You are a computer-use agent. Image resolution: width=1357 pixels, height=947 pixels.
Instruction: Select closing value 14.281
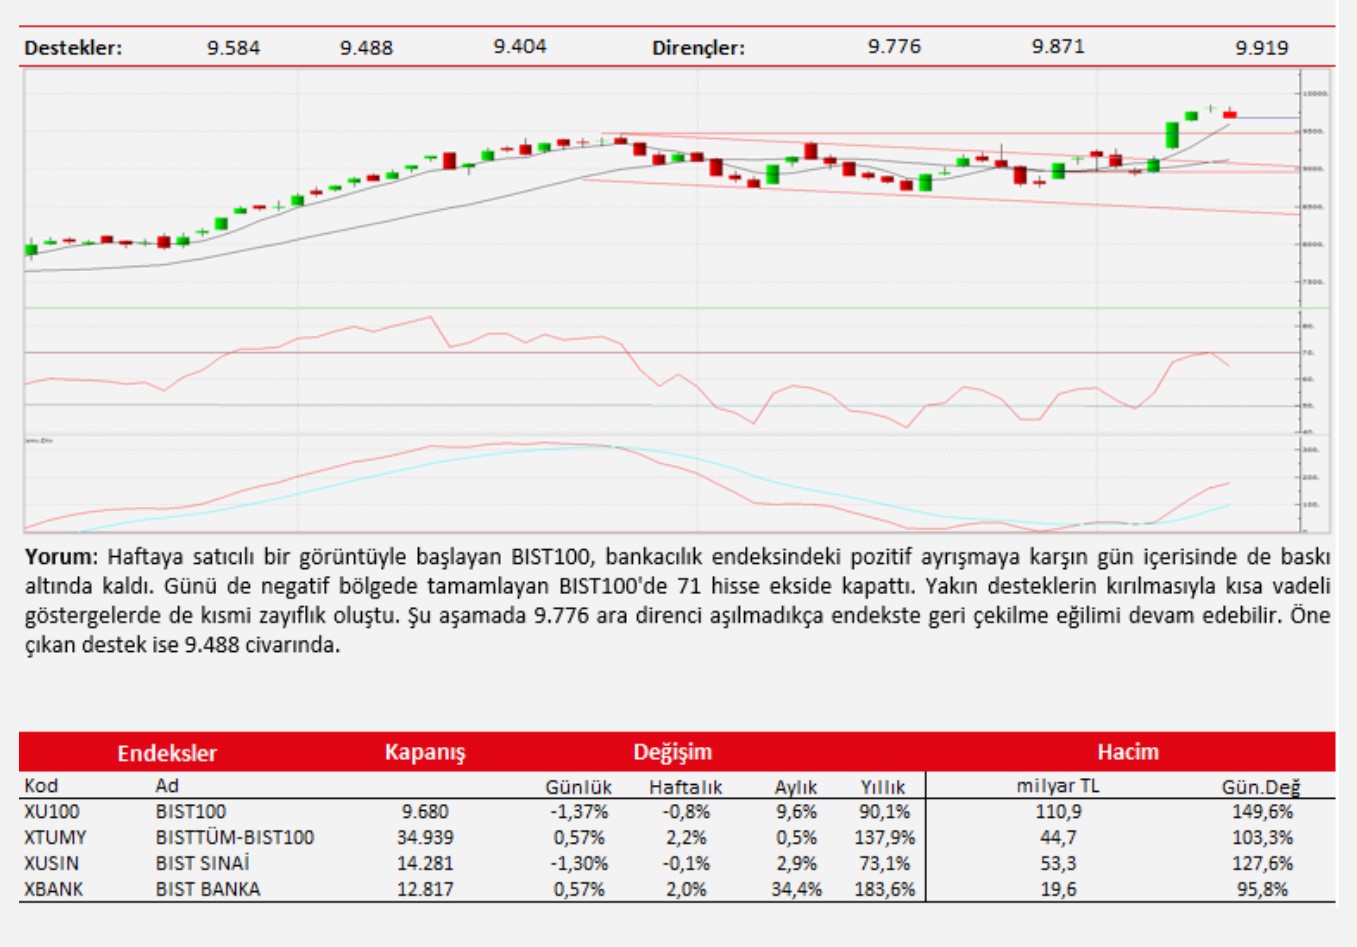[425, 864]
